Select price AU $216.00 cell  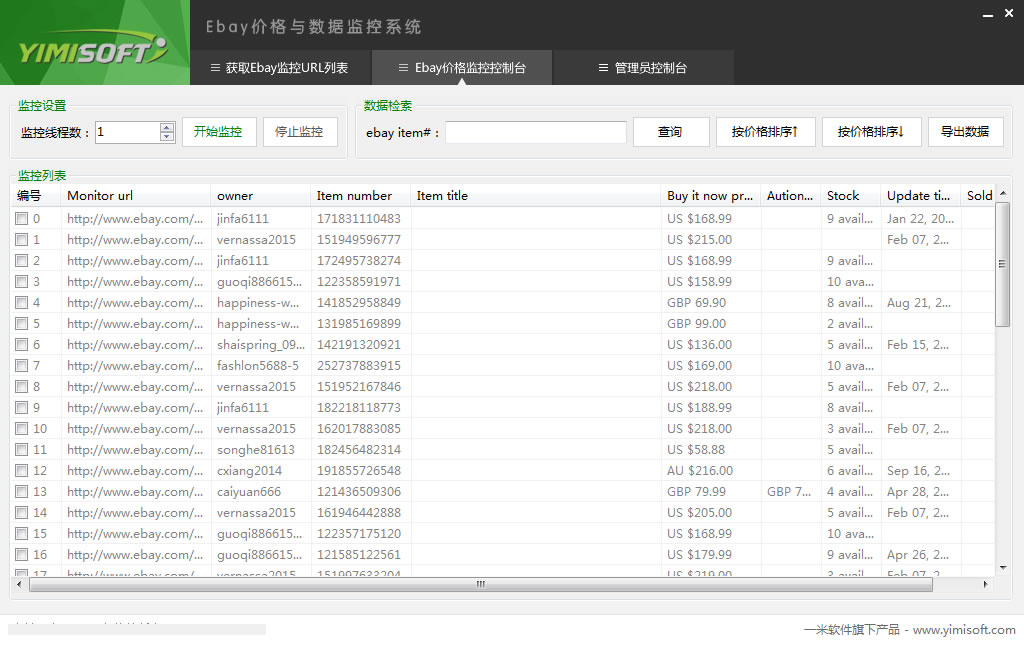point(700,471)
